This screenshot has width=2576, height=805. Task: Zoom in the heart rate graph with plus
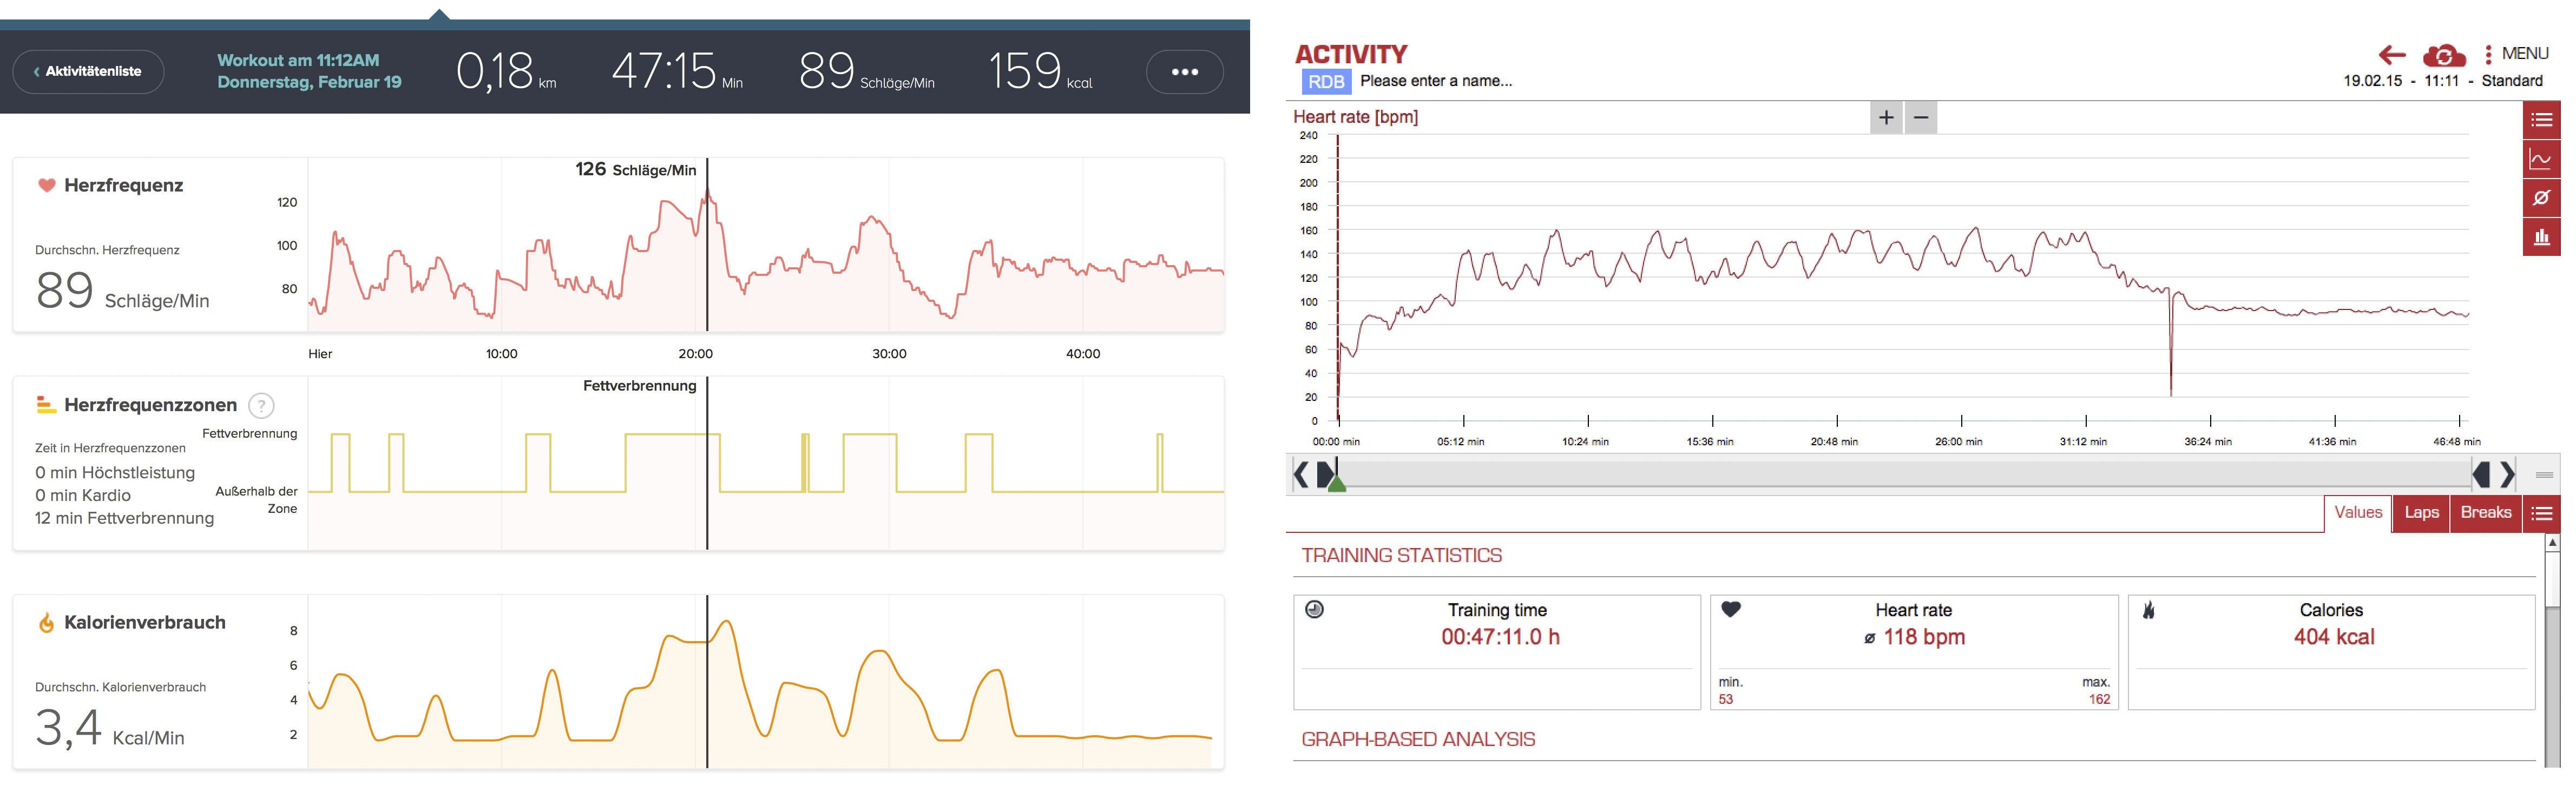point(1886,118)
